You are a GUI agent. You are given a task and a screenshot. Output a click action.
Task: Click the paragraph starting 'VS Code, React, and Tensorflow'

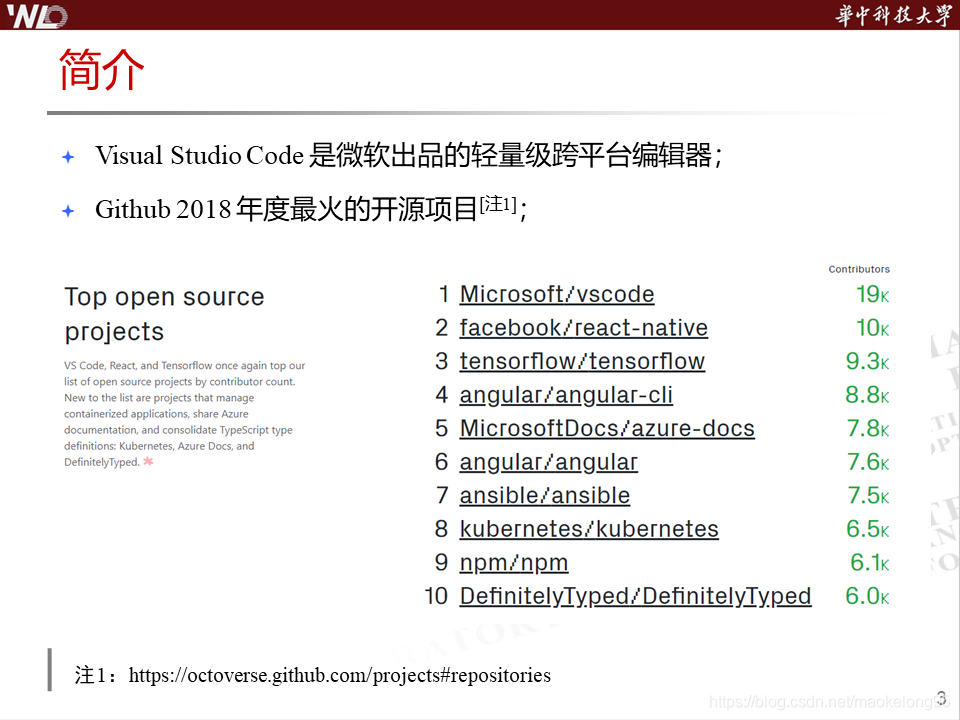184,414
